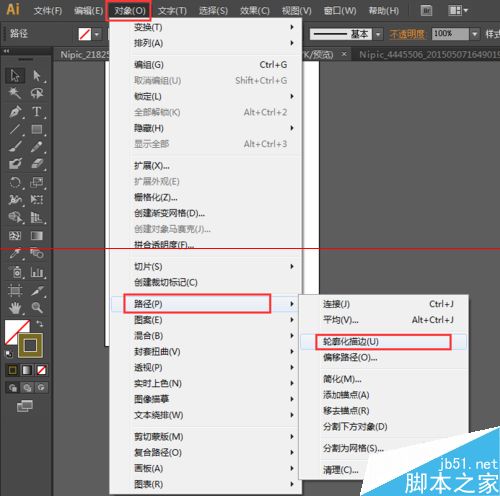500x496 pixels.
Task: Select the Perspective Grid tool
Action: 37,218
